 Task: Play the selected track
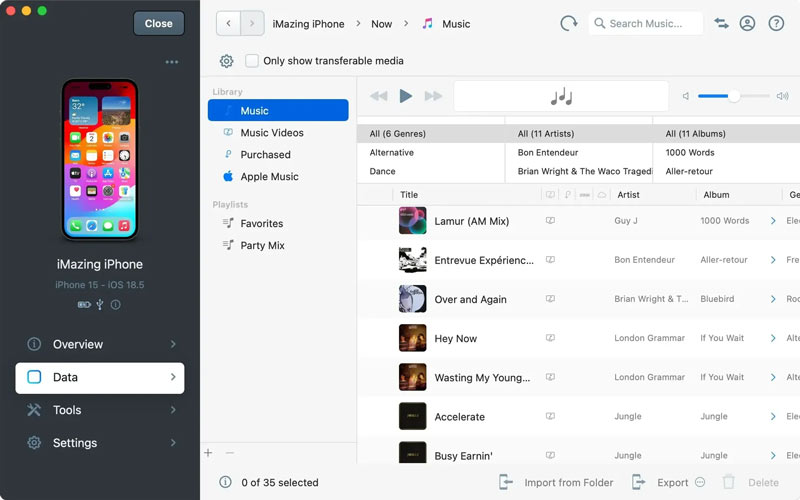pos(406,96)
